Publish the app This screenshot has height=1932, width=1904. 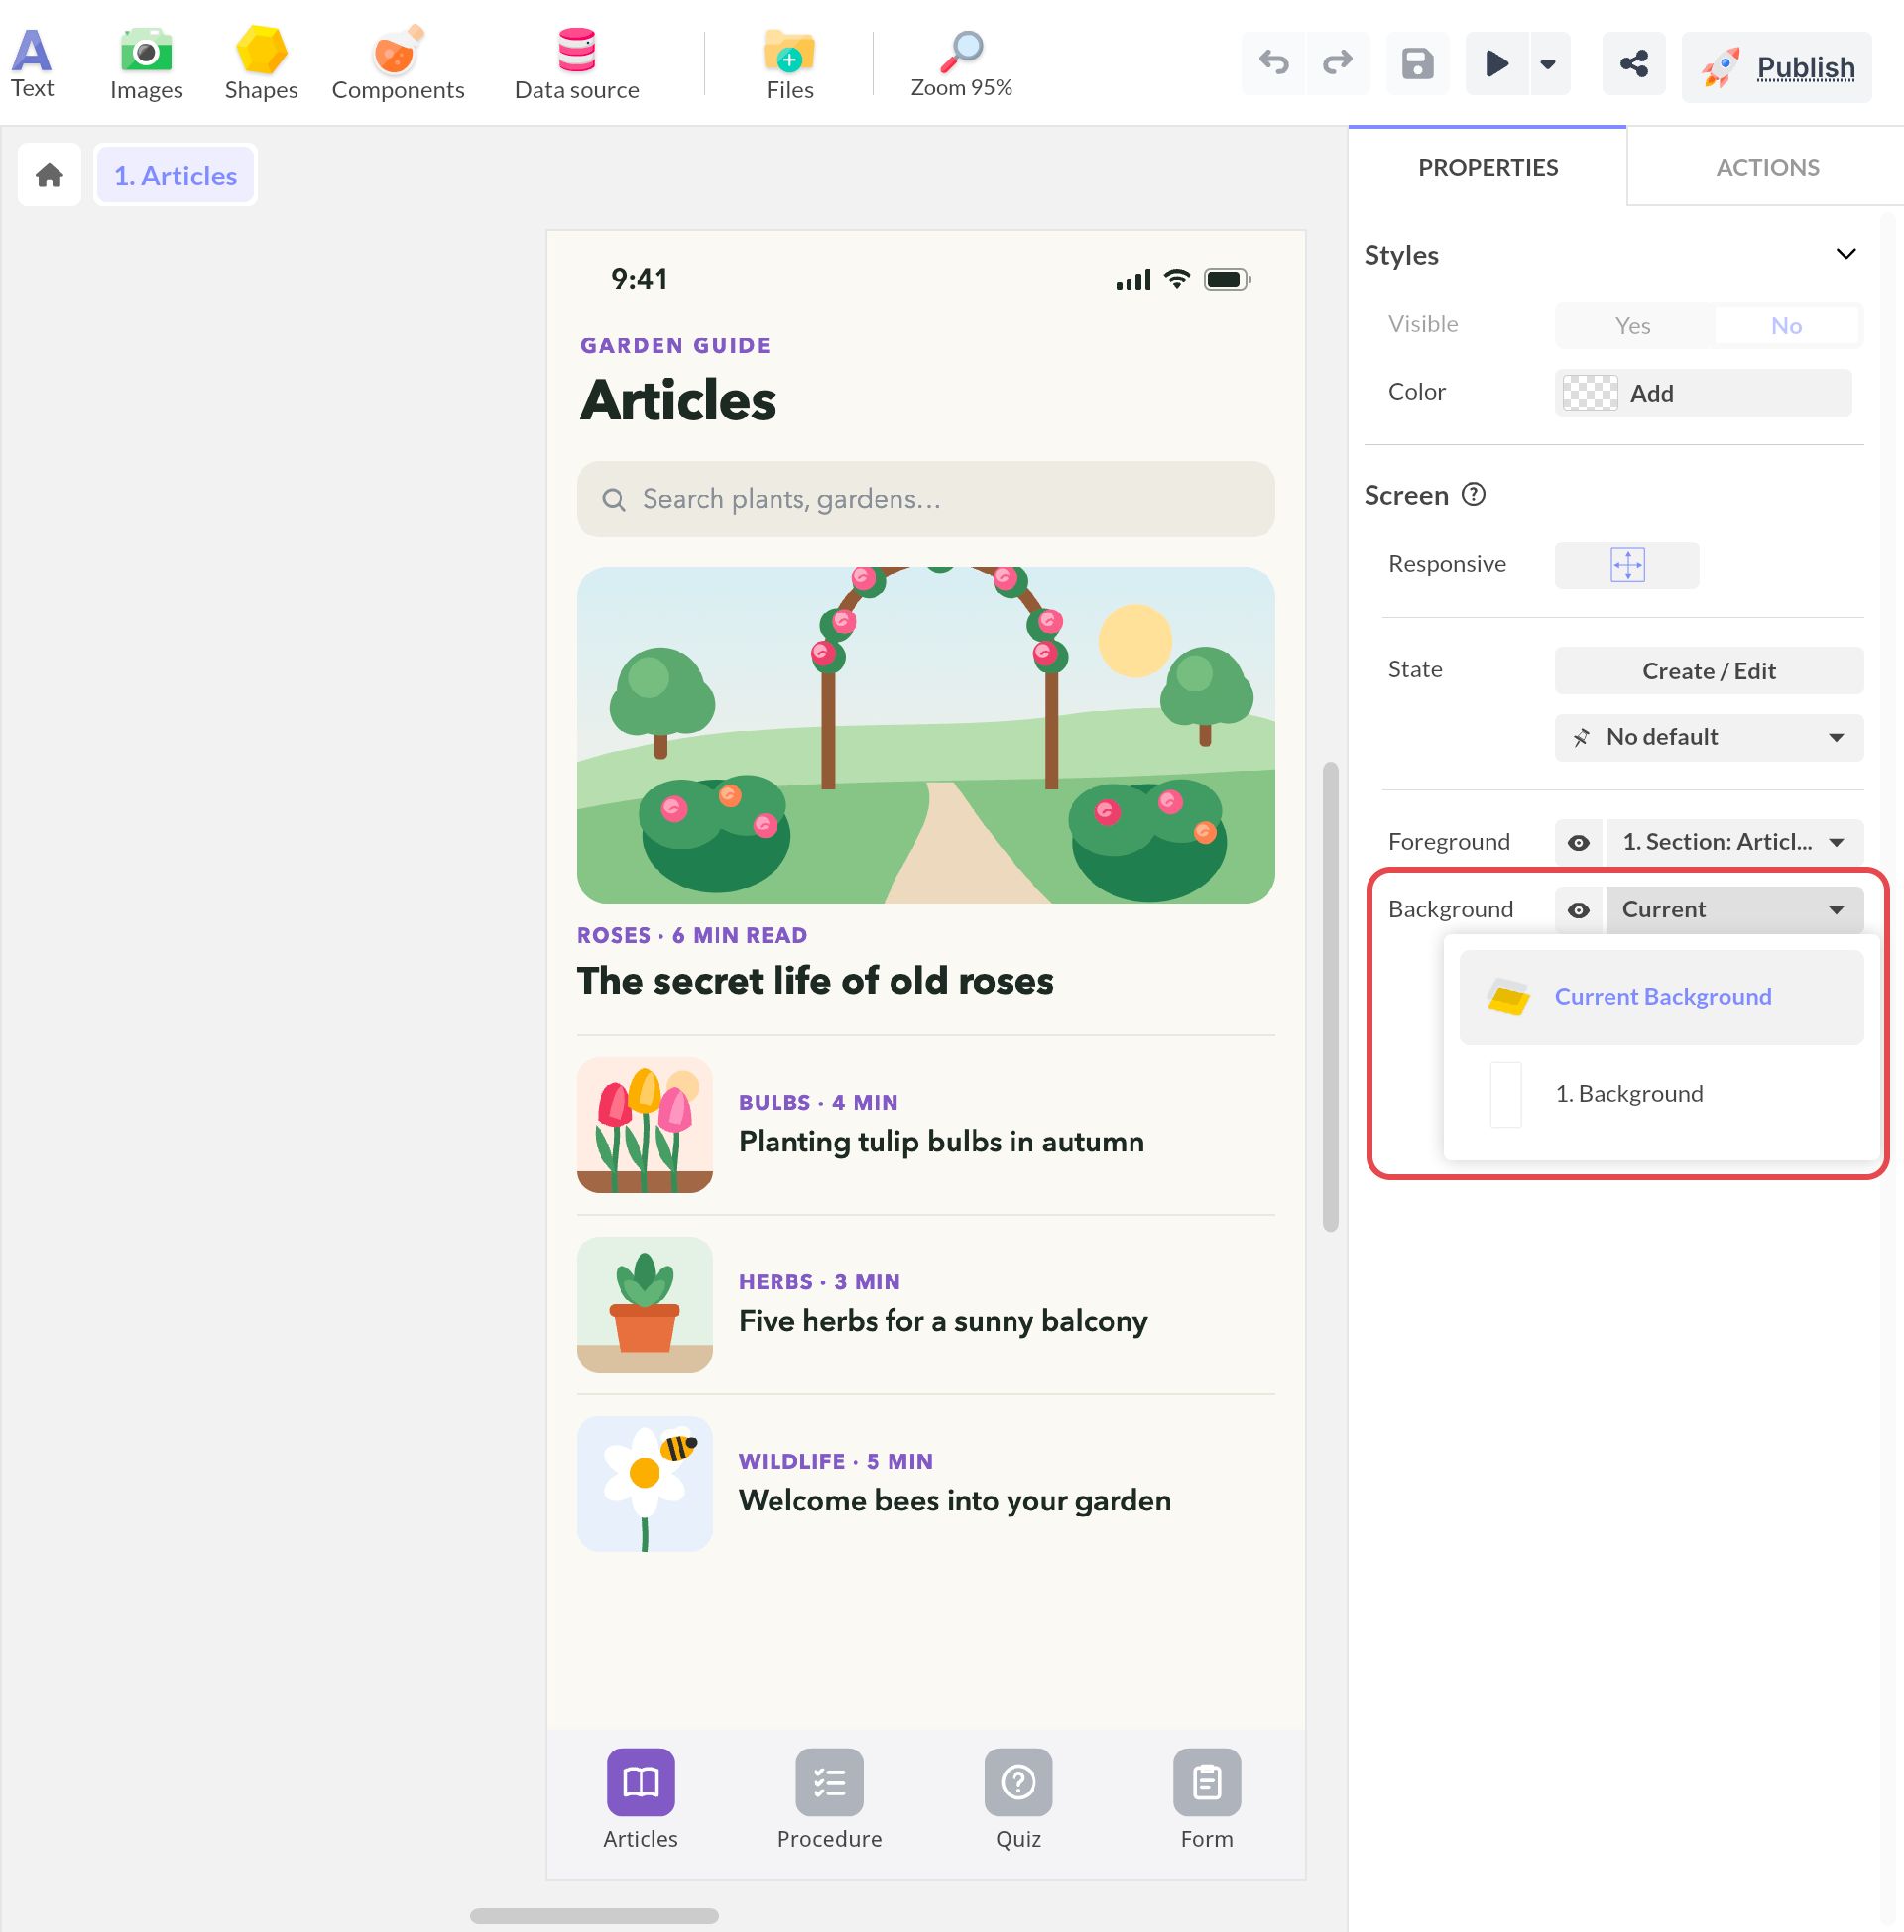pos(1776,66)
